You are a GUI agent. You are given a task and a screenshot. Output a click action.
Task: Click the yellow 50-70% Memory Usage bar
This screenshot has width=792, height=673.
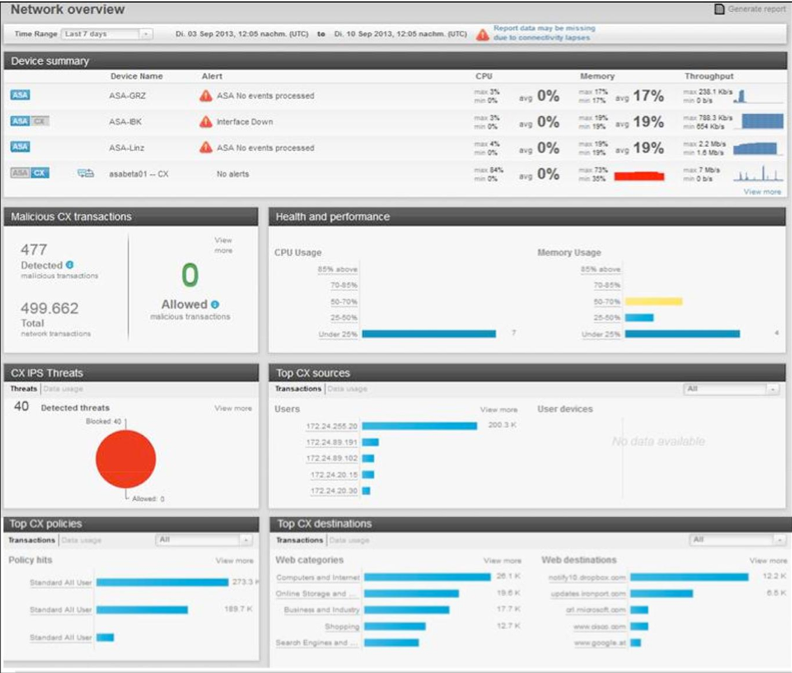(653, 301)
